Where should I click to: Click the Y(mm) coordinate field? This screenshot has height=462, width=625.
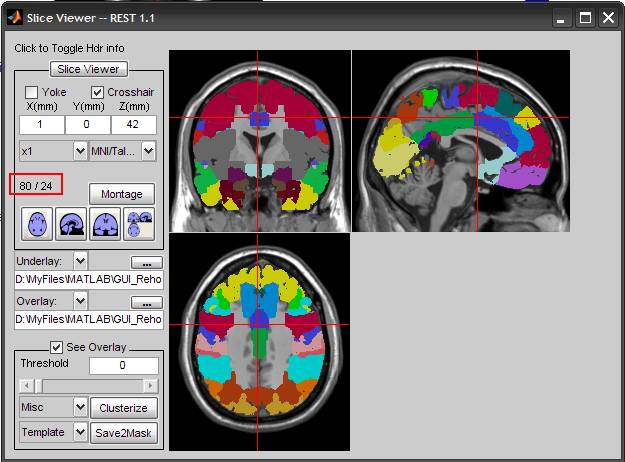88,124
